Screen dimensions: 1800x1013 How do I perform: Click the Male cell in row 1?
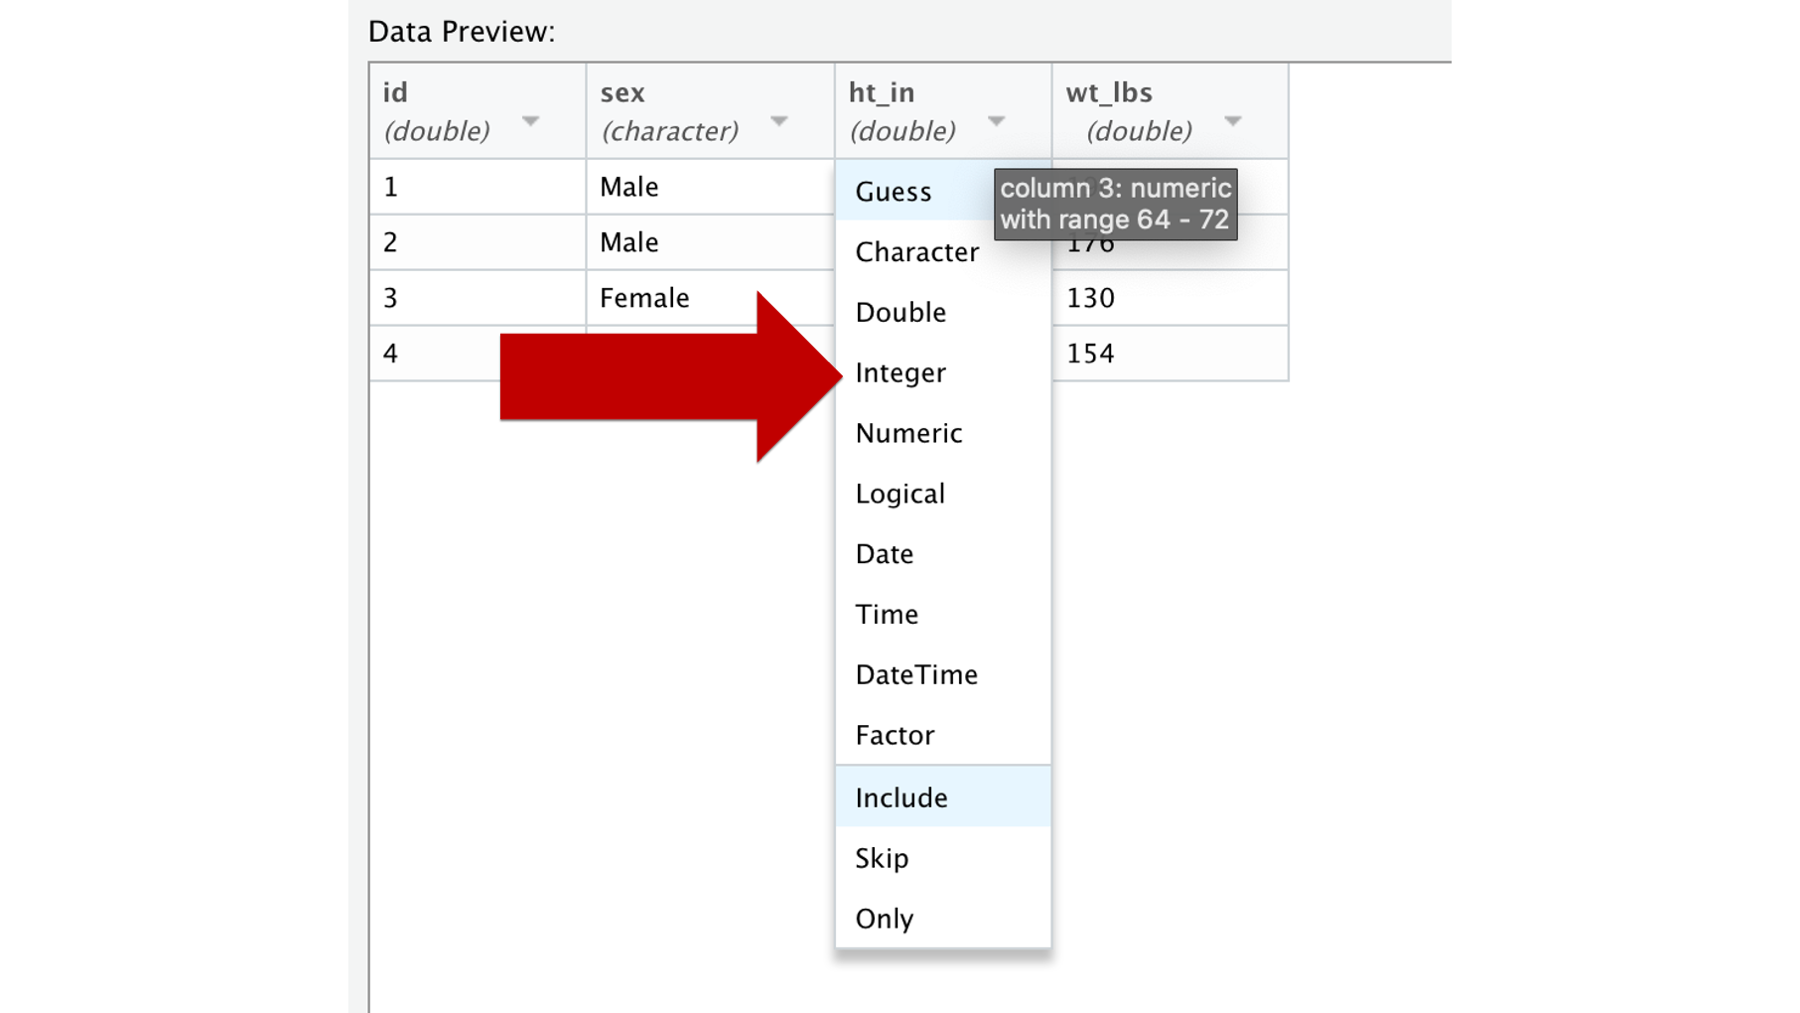pyautogui.click(x=710, y=187)
